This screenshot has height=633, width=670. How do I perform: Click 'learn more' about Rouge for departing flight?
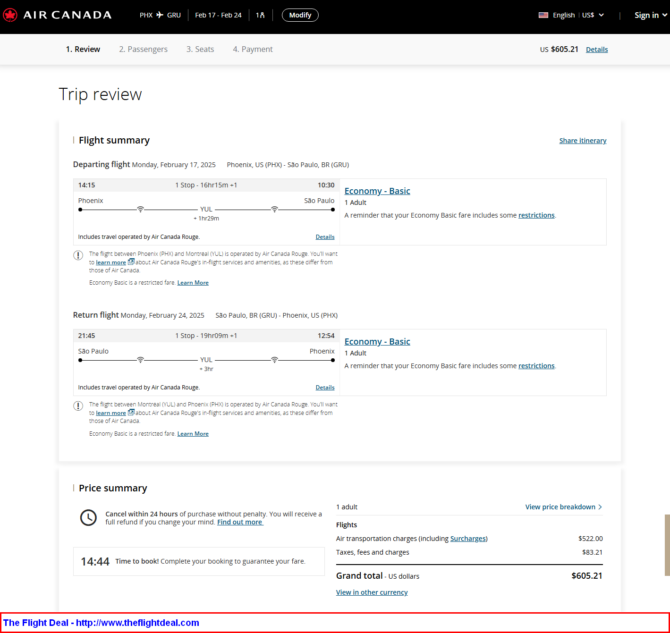click(111, 262)
